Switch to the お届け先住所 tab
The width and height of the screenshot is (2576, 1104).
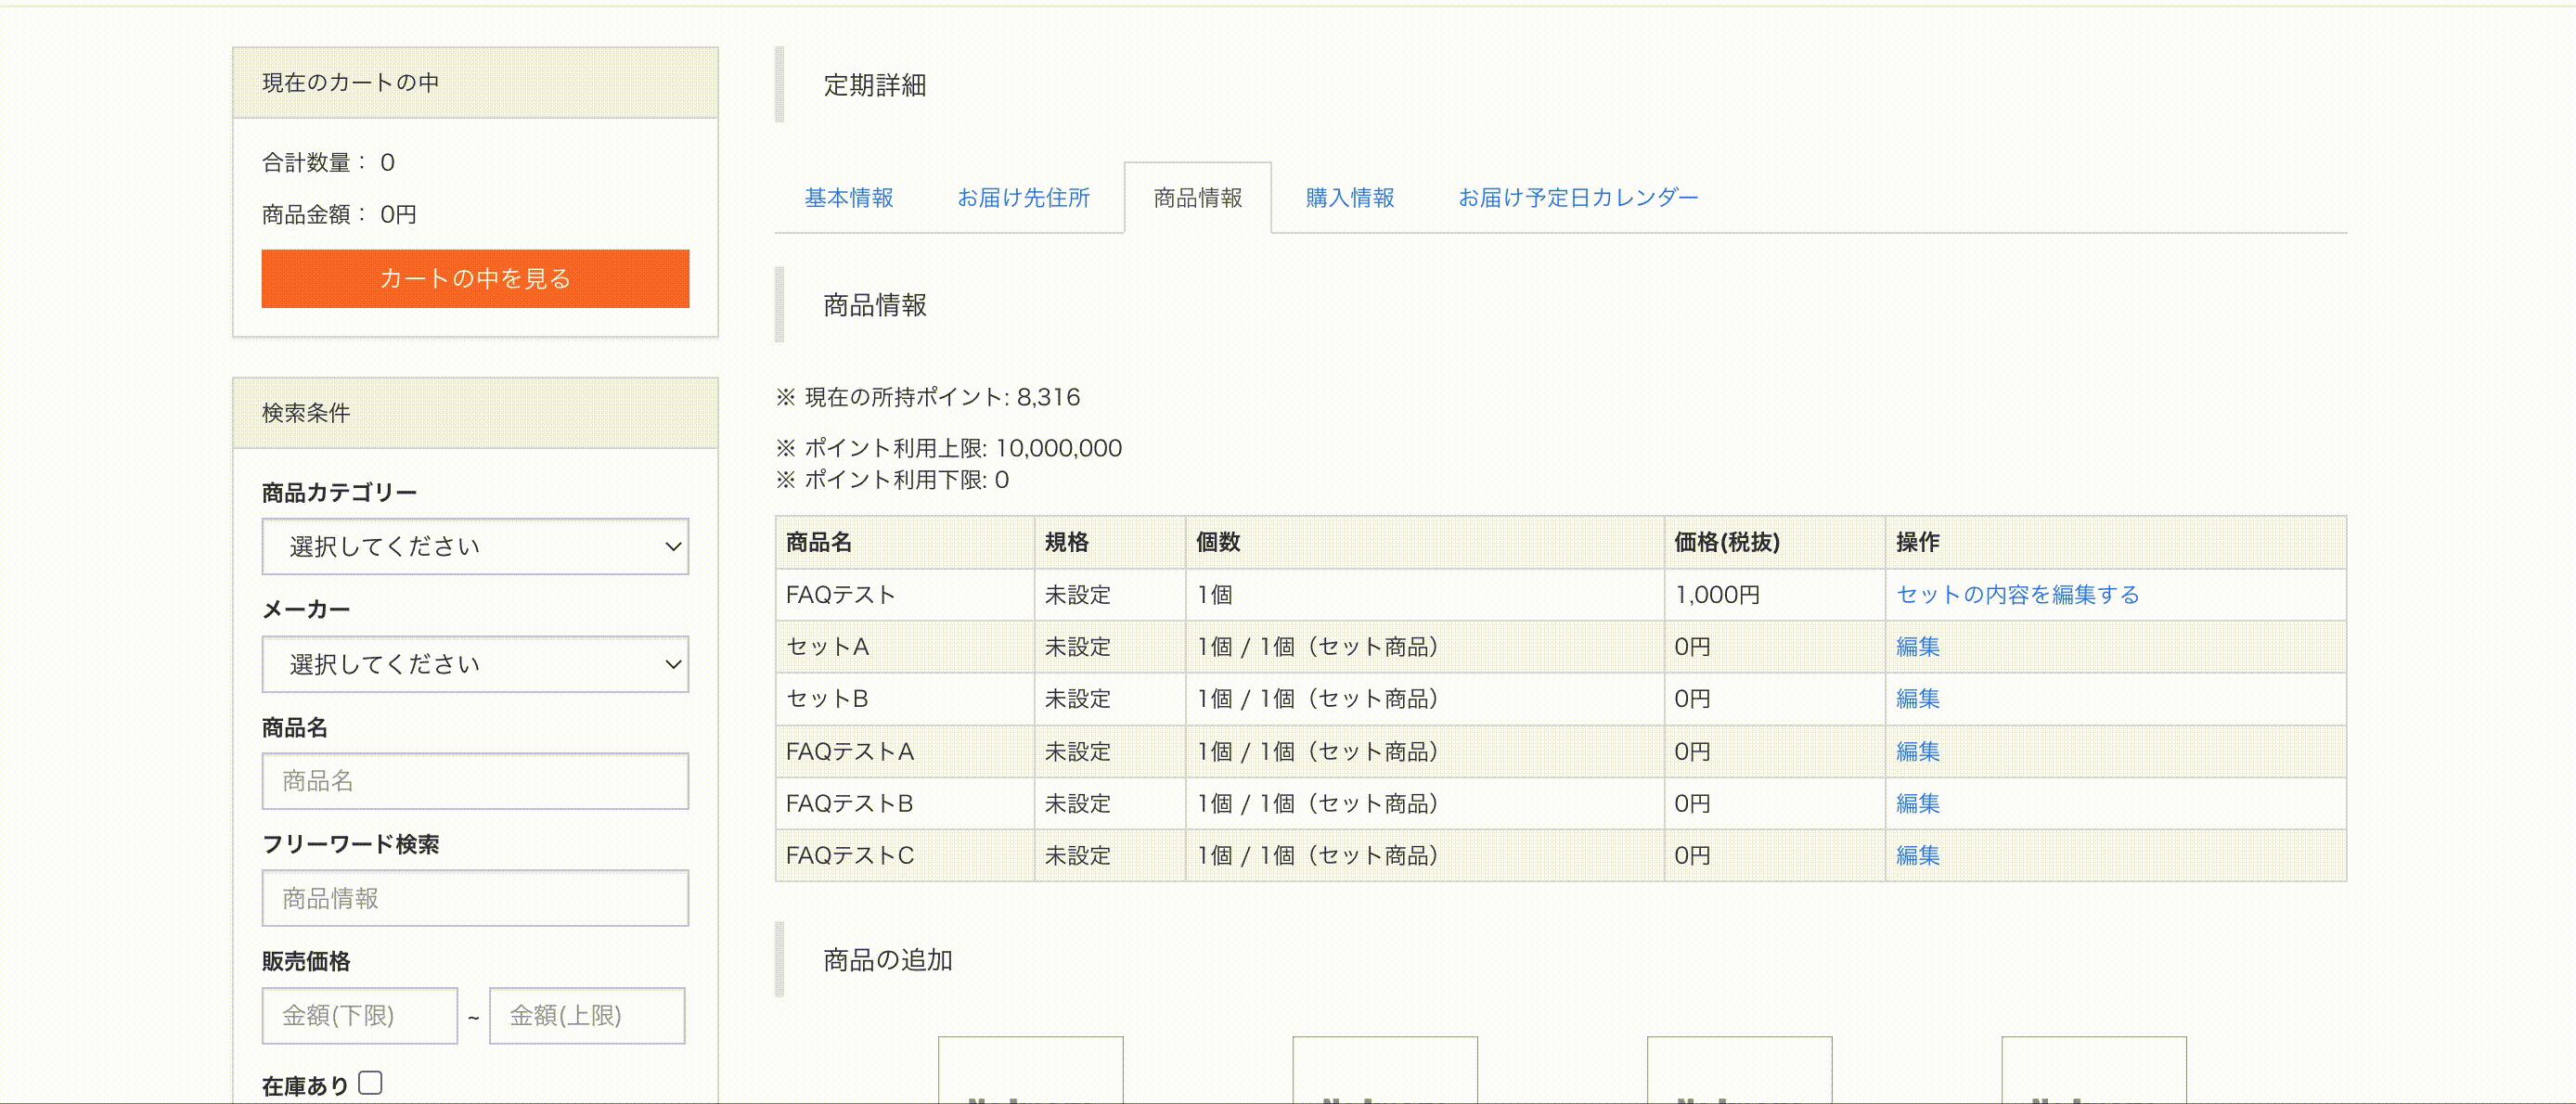click(1023, 198)
